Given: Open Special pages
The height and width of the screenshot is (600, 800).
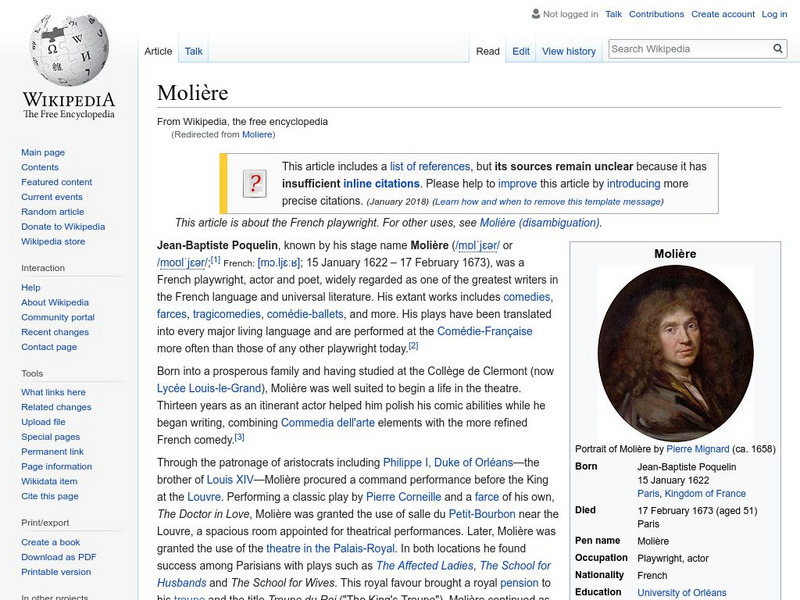Looking at the screenshot, I should 51,436.
